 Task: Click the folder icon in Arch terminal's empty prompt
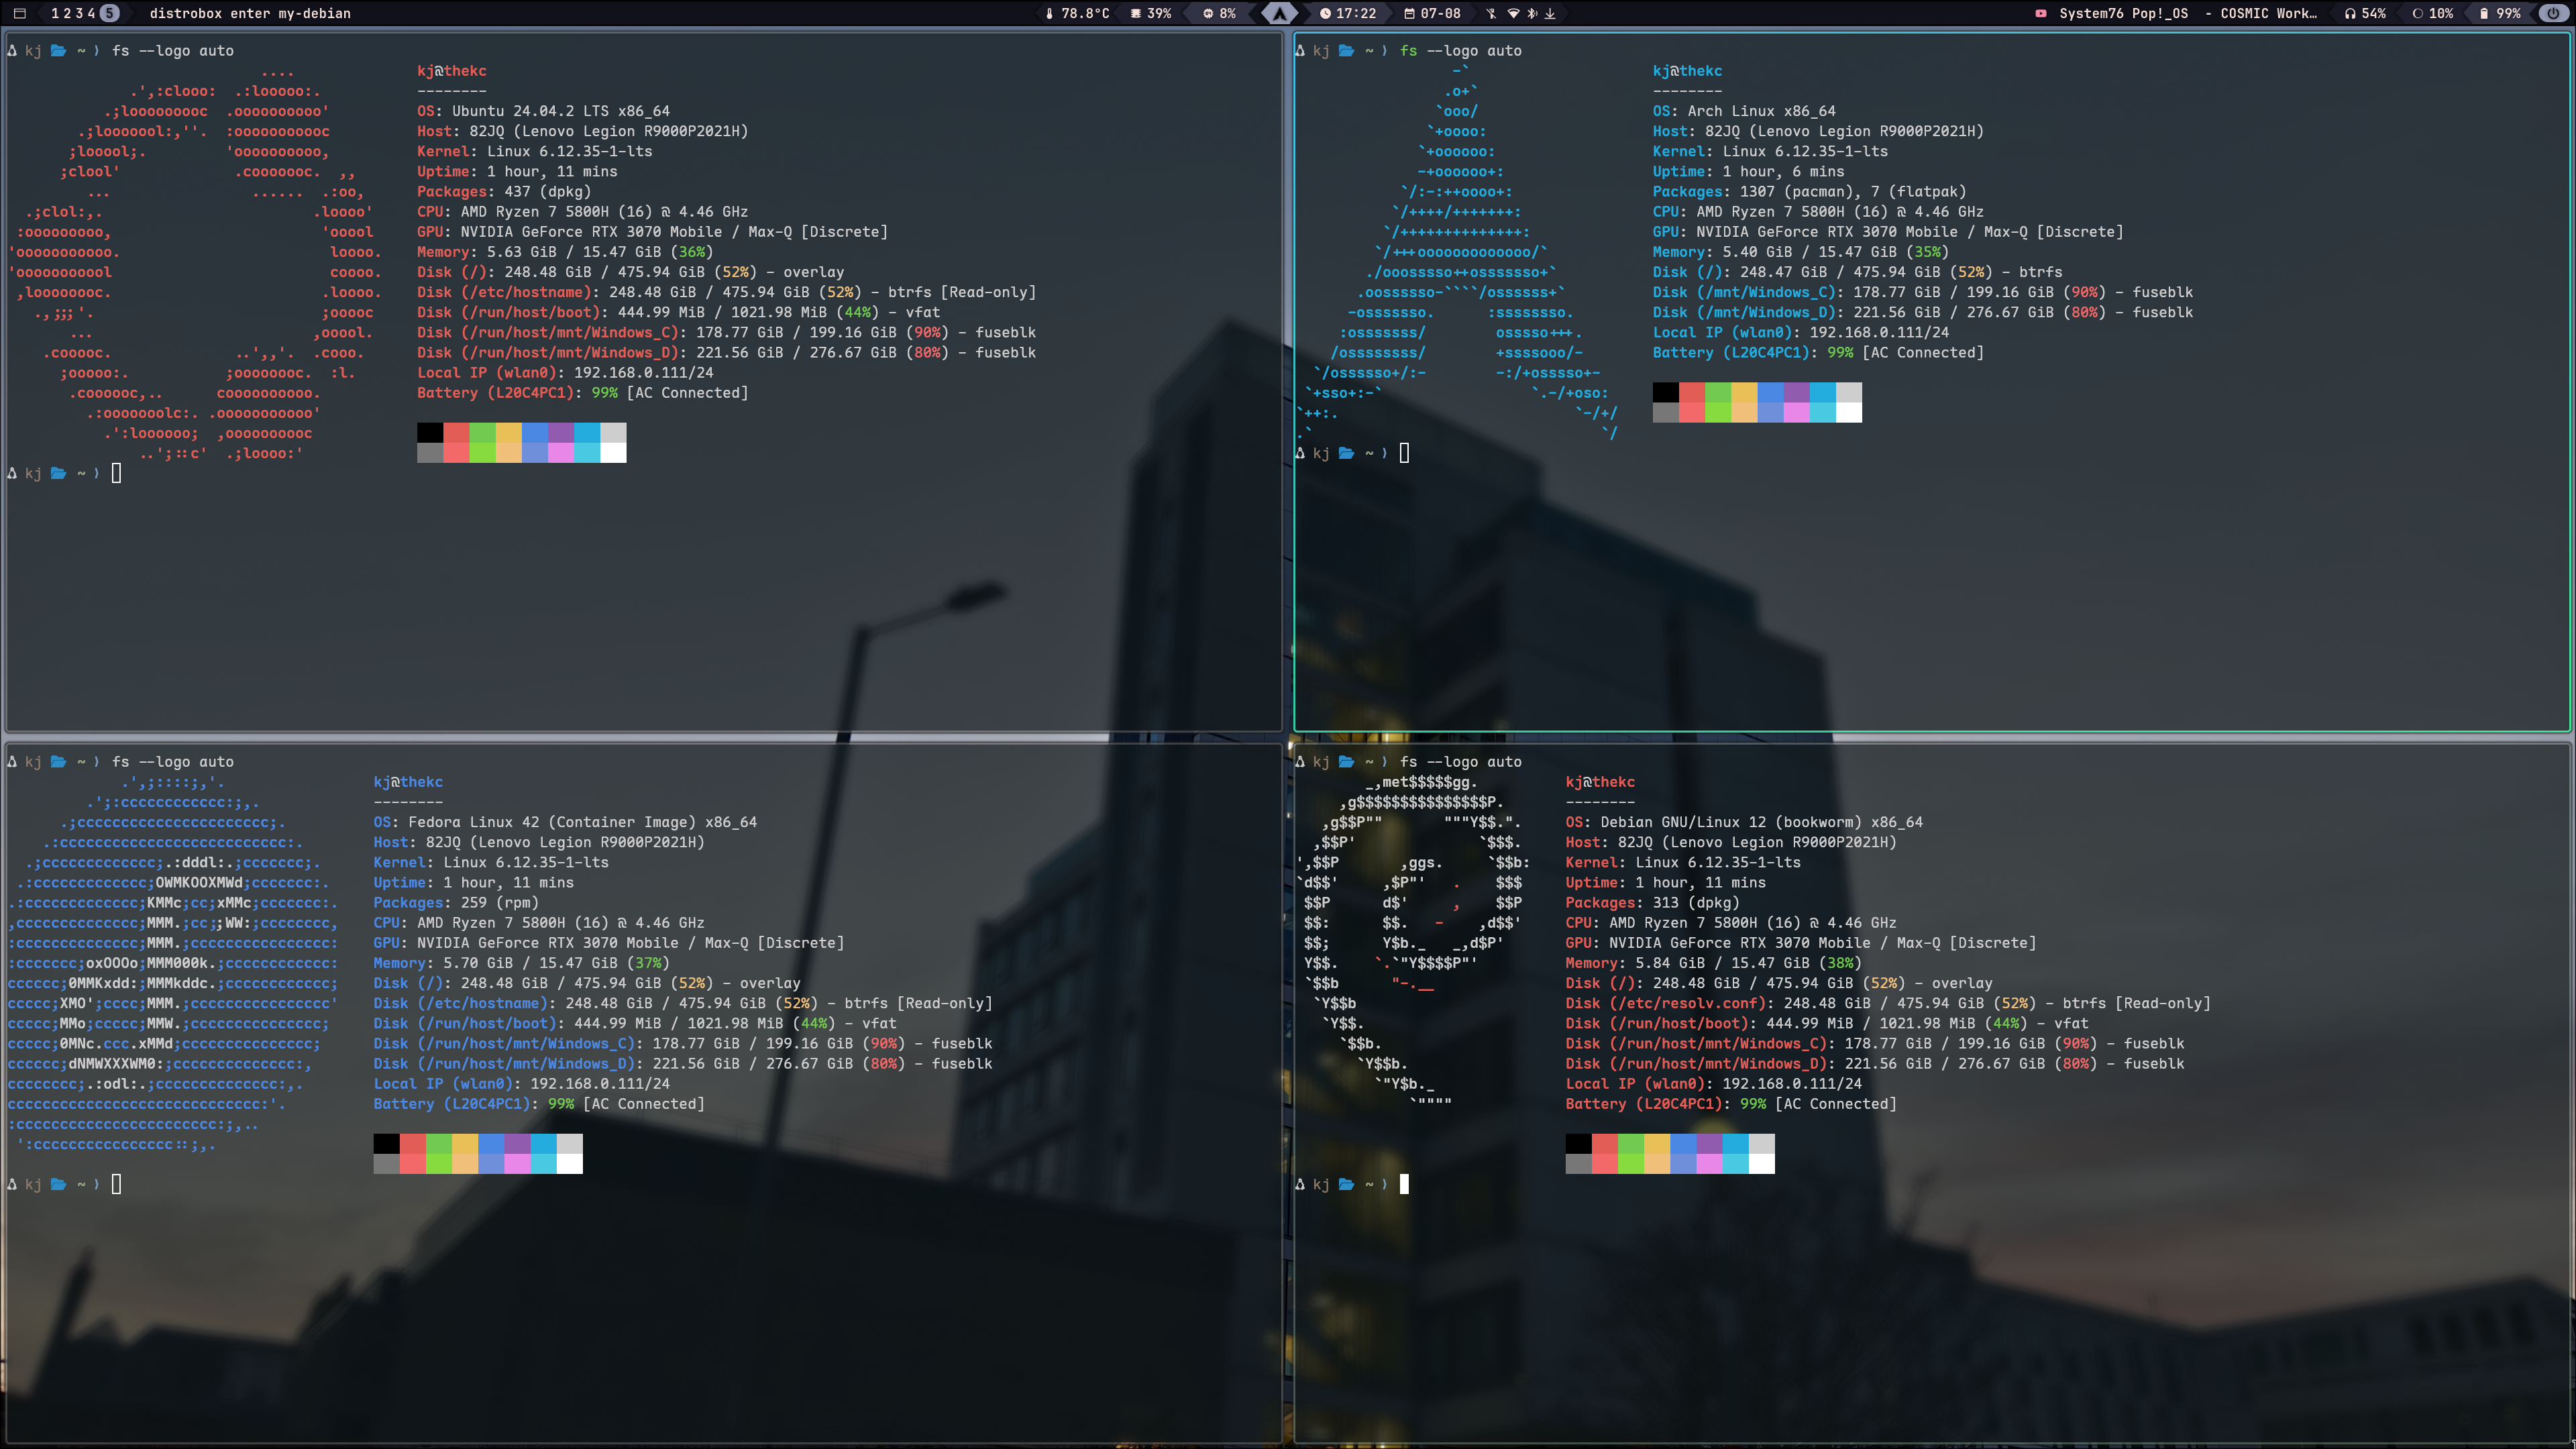[1346, 453]
